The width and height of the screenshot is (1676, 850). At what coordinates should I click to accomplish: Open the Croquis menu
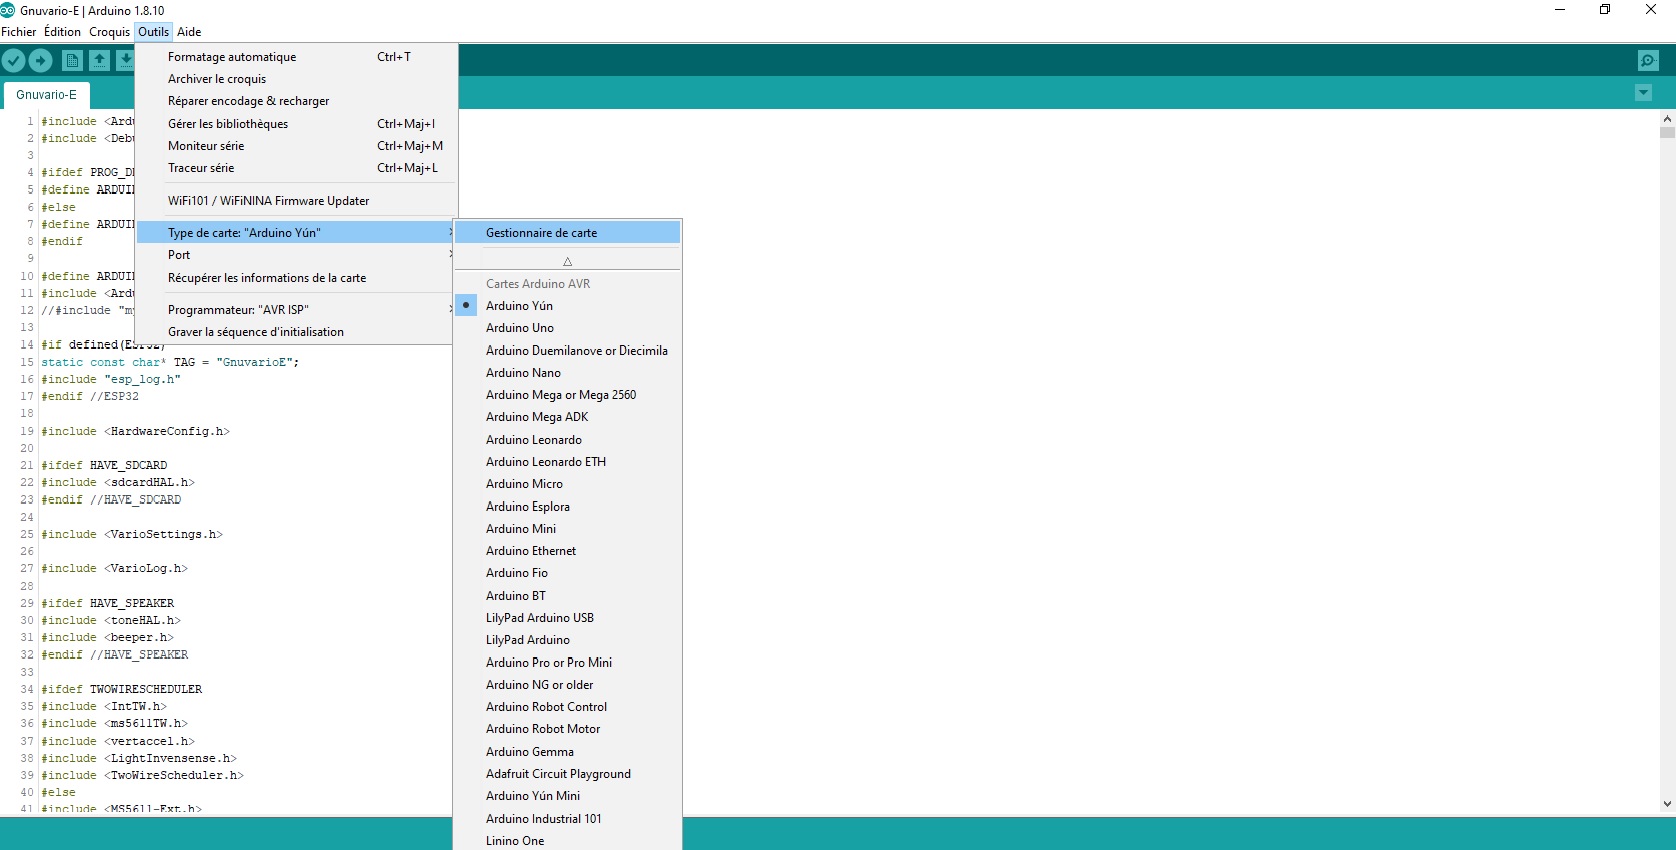pos(109,32)
